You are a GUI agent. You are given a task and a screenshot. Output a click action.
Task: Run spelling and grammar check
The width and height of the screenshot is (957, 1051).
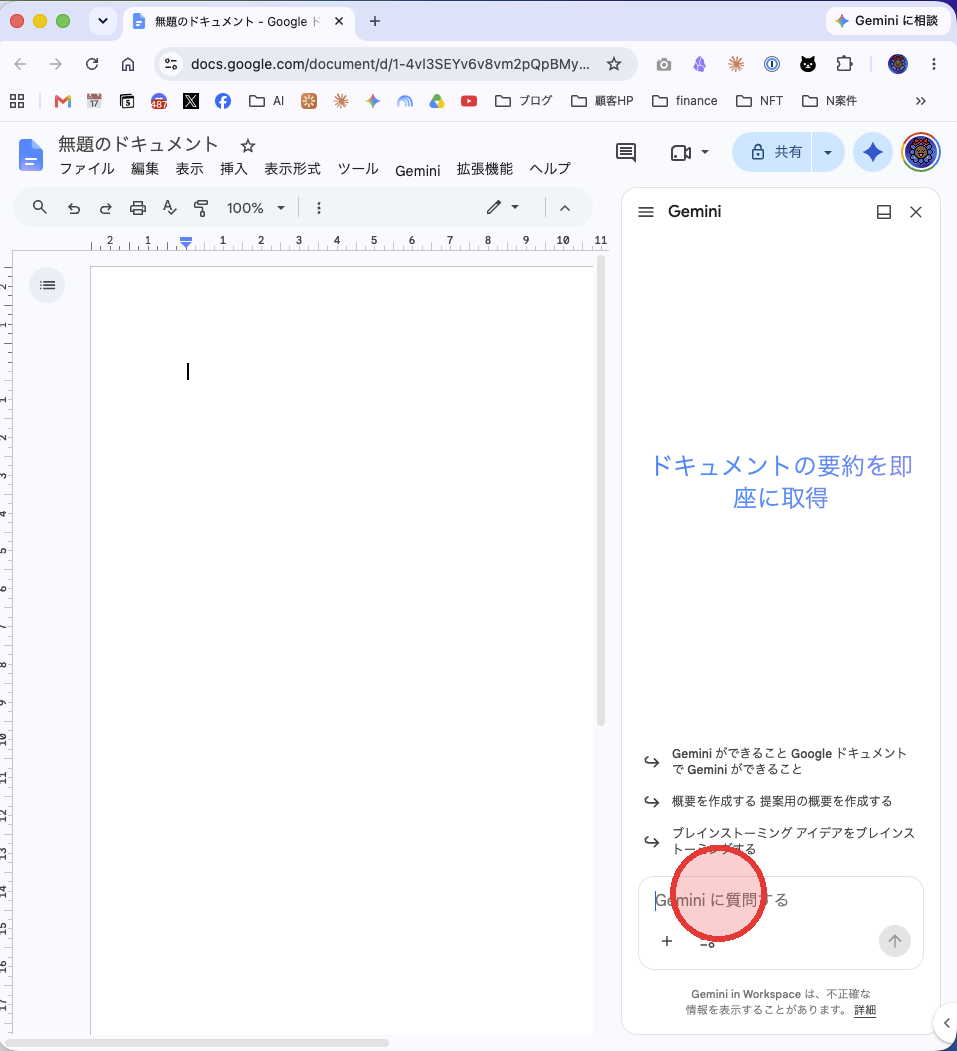click(x=170, y=208)
